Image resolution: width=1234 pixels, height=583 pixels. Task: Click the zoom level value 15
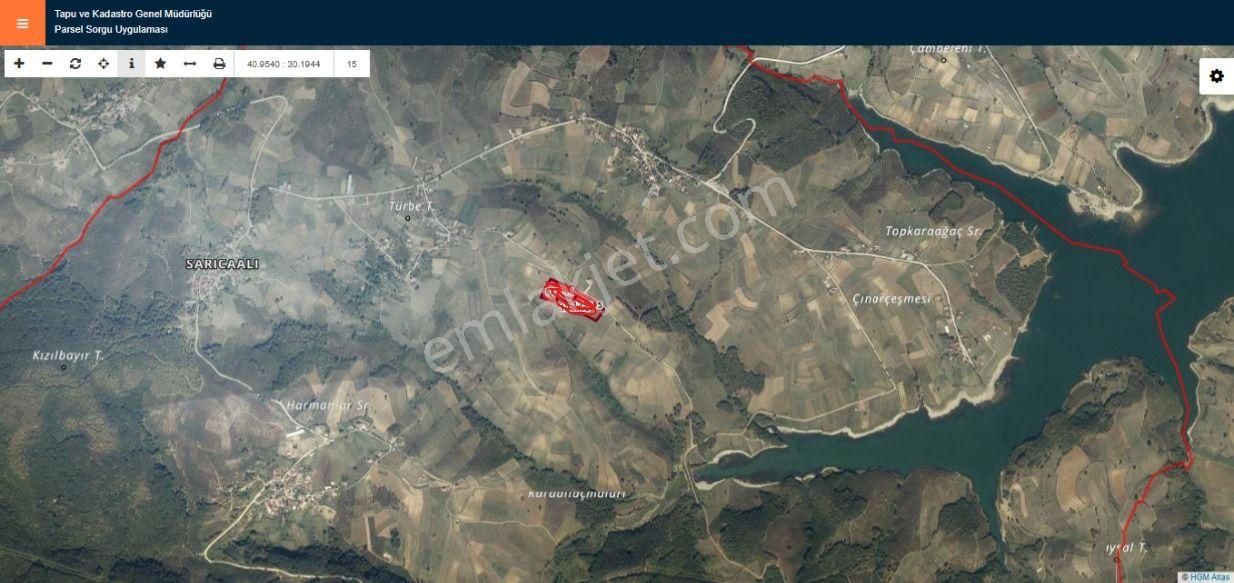[352, 64]
